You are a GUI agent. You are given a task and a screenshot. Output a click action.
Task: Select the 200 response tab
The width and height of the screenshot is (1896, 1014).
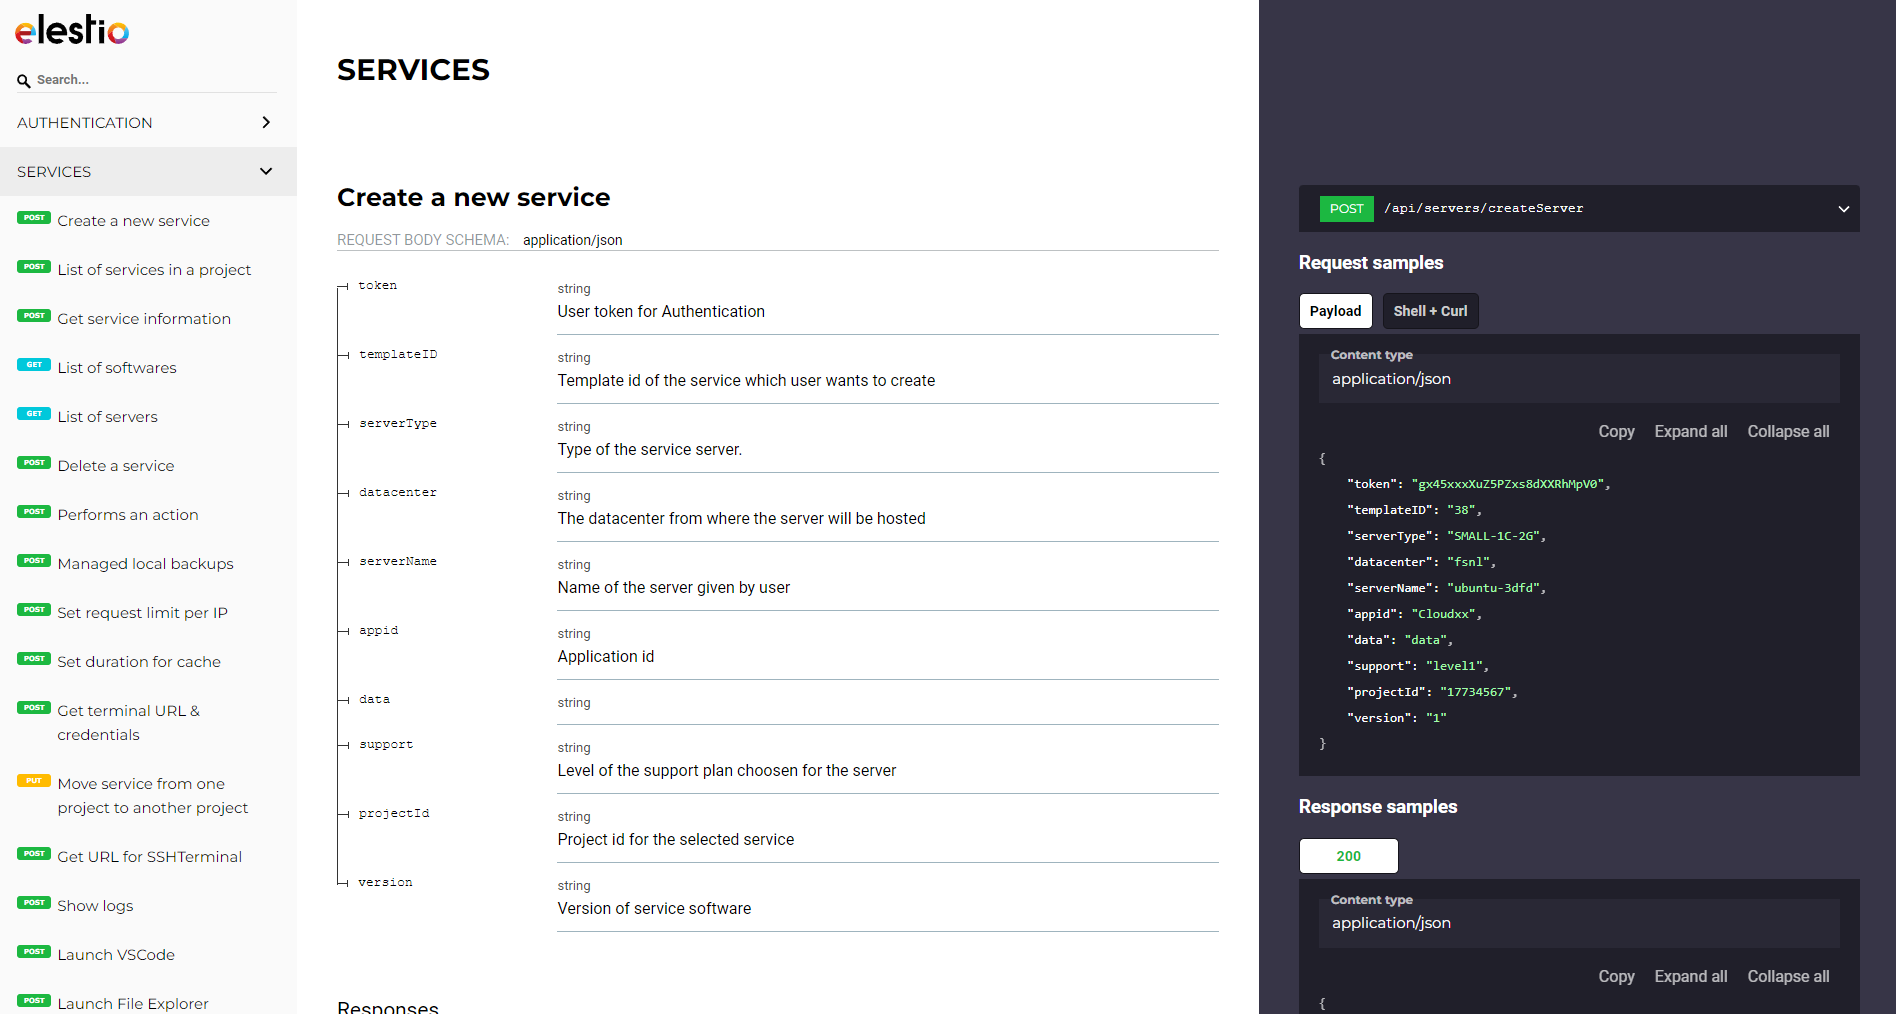(1348, 856)
